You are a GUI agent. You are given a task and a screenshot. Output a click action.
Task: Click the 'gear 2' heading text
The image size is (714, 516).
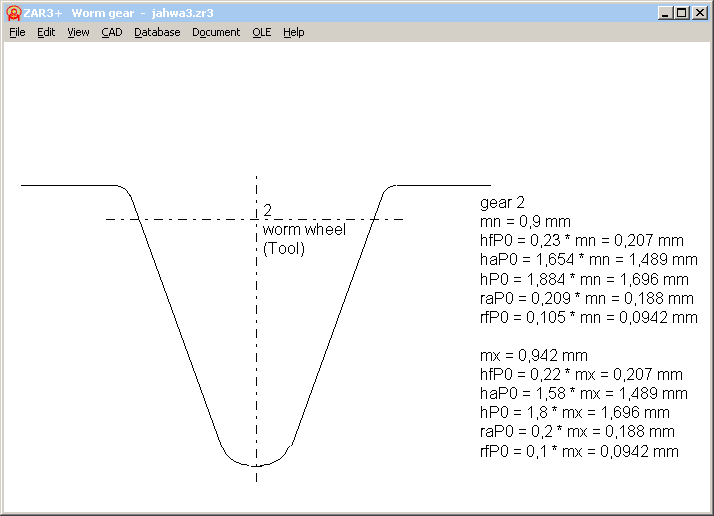pyautogui.click(x=503, y=203)
